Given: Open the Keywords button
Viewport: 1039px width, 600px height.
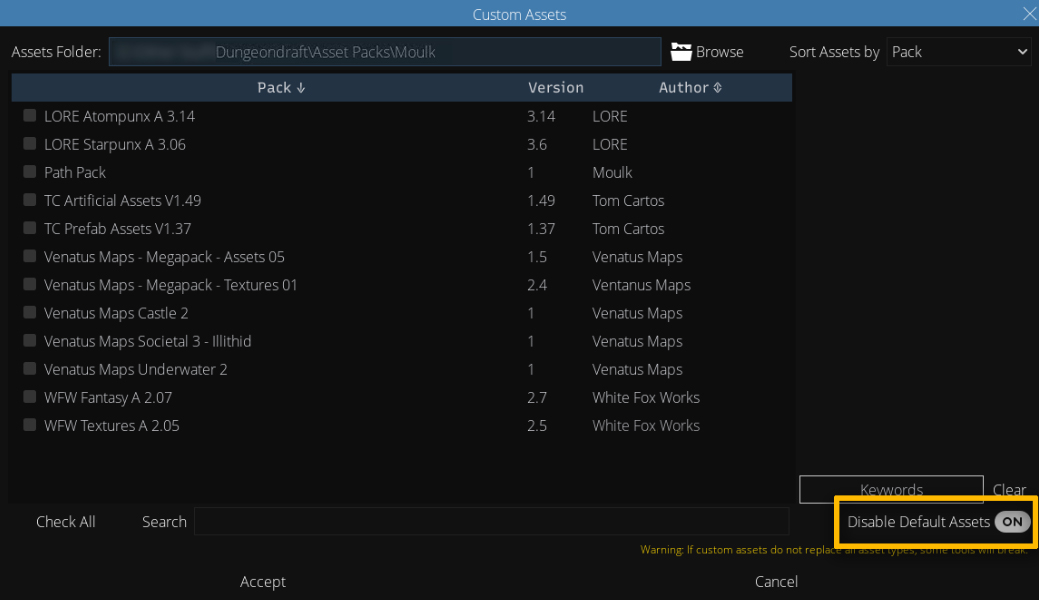Looking at the screenshot, I should 891,490.
